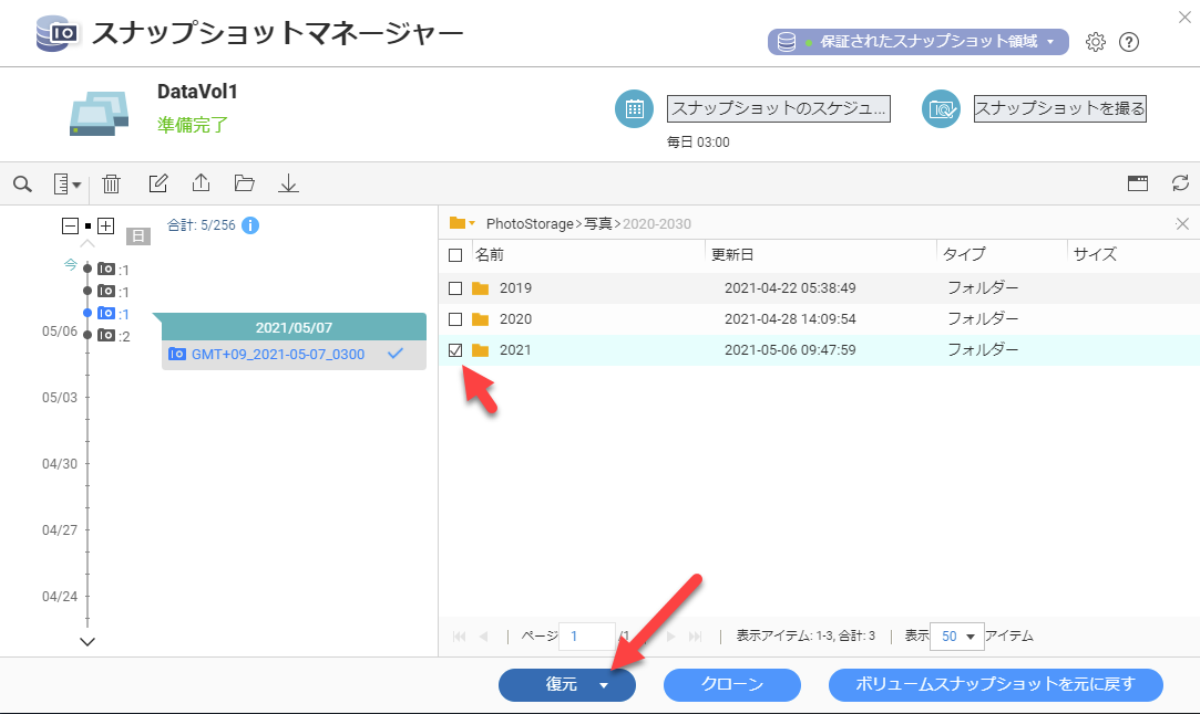Click the export upload arrow icon

pos(201,184)
